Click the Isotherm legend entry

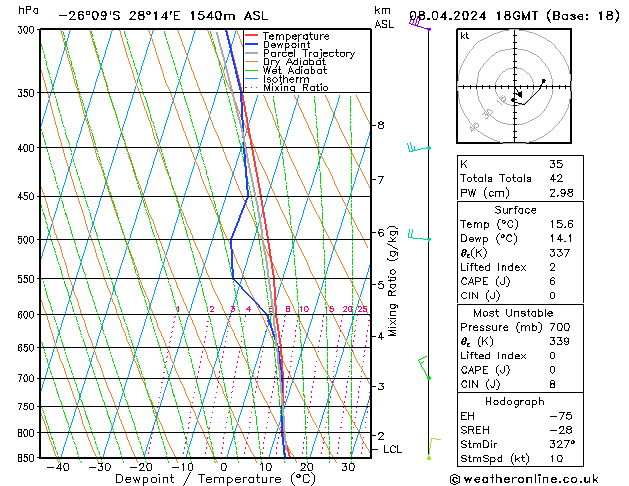pos(277,79)
